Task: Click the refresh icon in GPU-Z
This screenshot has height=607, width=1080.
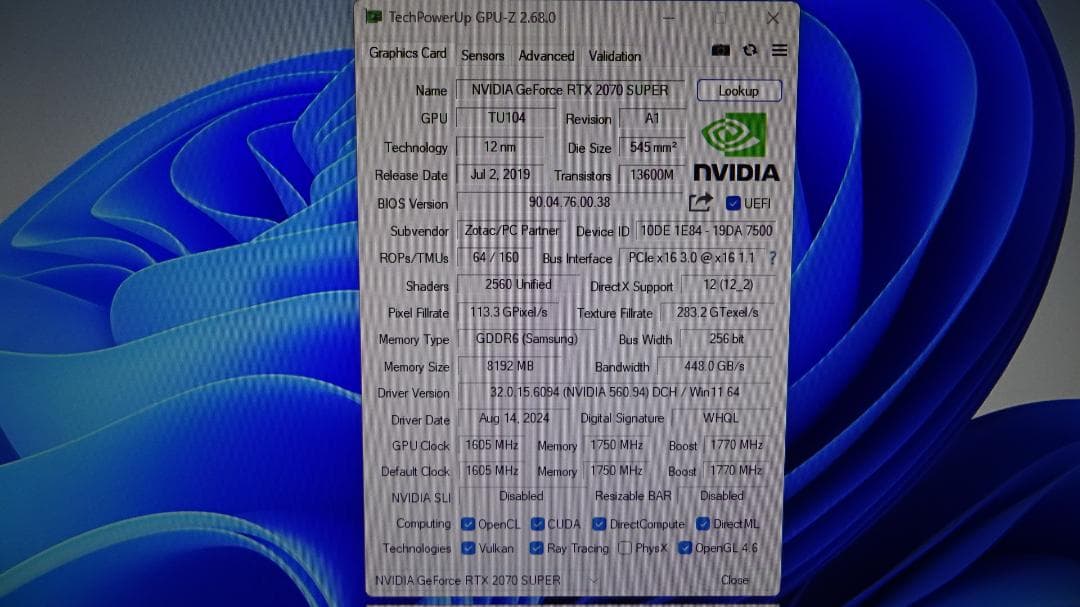Action: pos(750,50)
